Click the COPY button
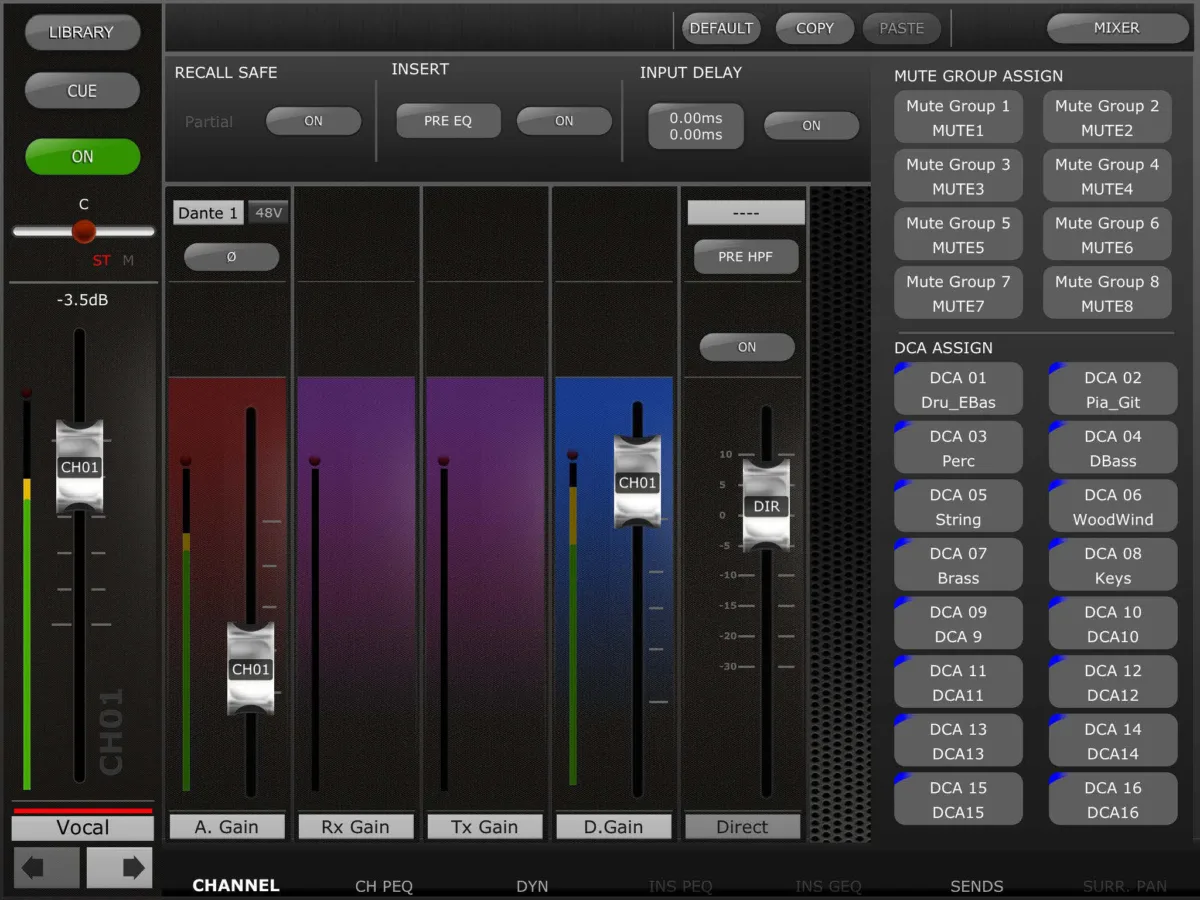The image size is (1200, 900). [x=815, y=28]
